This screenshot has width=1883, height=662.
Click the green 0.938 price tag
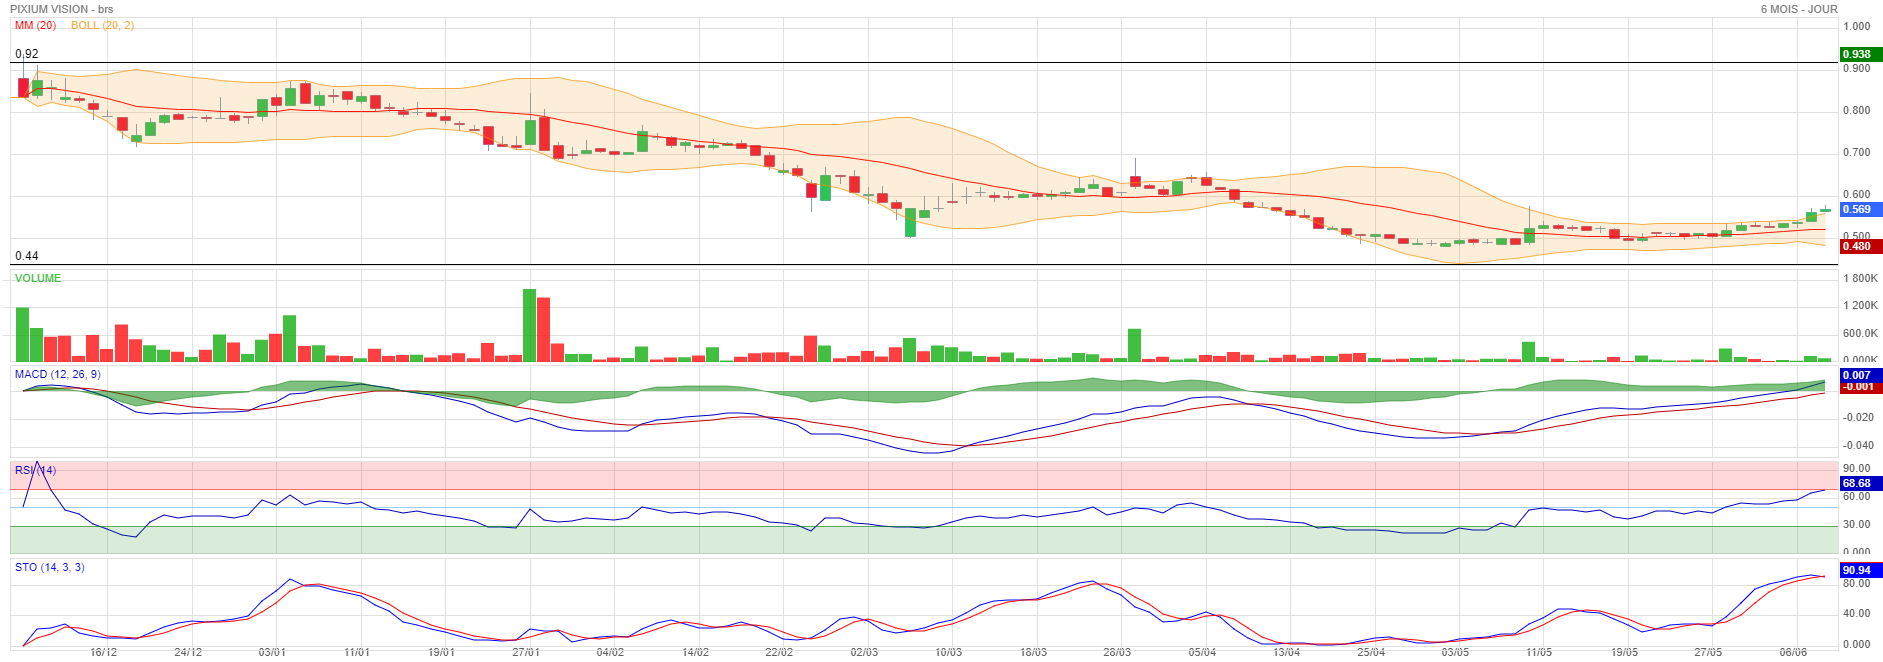click(x=1861, y=54)
